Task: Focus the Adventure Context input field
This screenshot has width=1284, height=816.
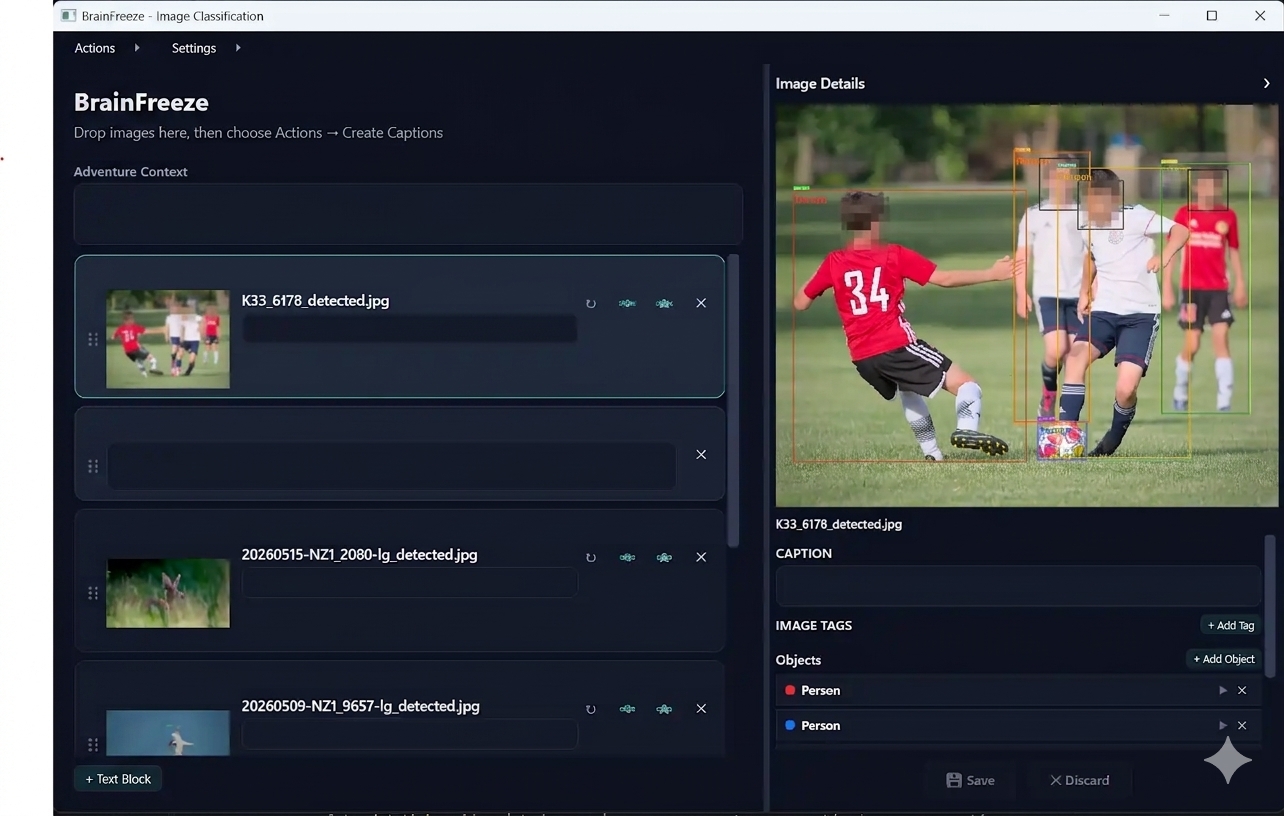Action: point(408,214)
